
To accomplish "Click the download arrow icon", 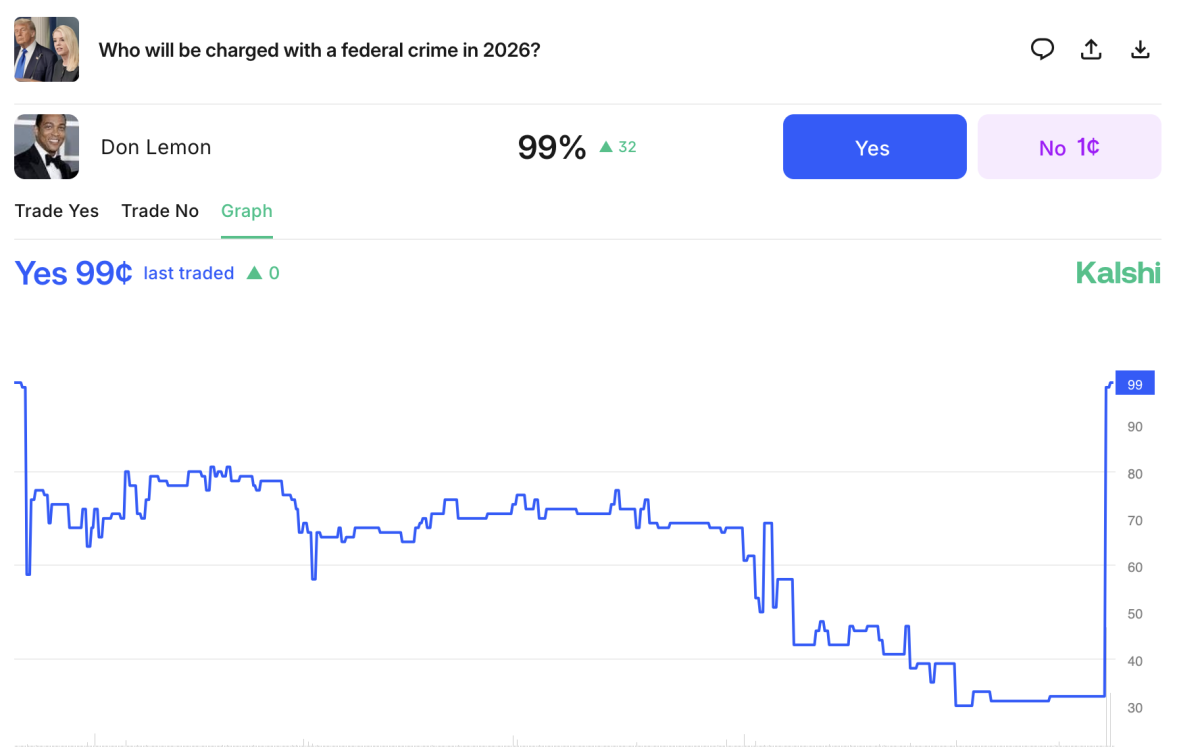I will pyautogui.click(x=1140, y=49).
